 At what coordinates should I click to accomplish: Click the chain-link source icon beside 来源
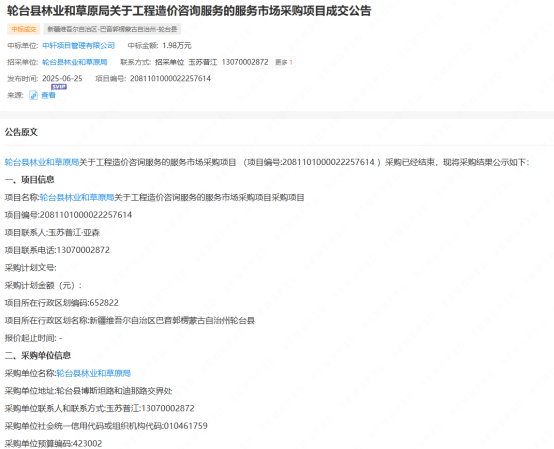pyautogui.click(x=34, y=95)
